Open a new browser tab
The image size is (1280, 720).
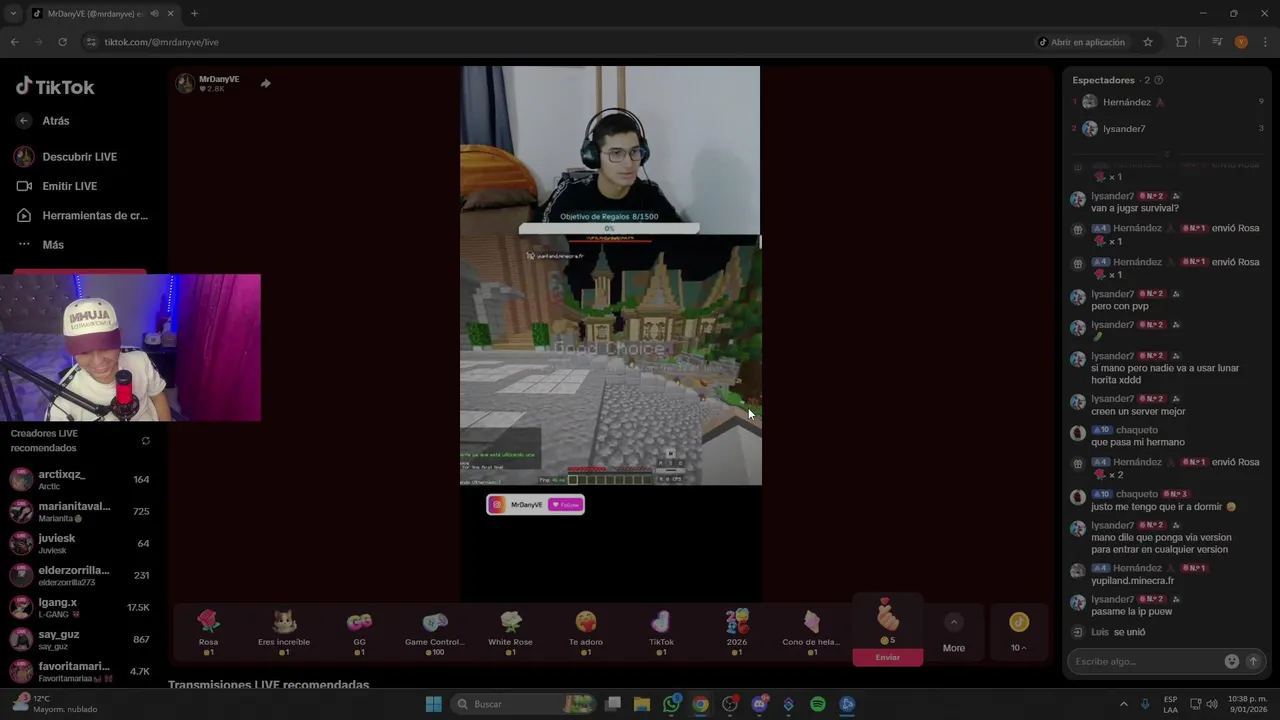(194, 13)
